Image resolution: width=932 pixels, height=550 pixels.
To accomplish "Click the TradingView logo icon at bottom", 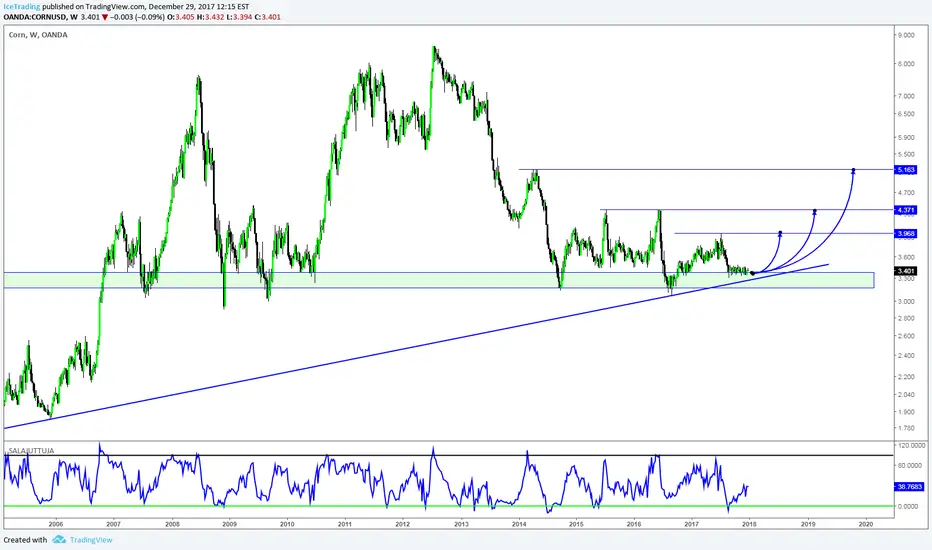I will tap(59, 540).
